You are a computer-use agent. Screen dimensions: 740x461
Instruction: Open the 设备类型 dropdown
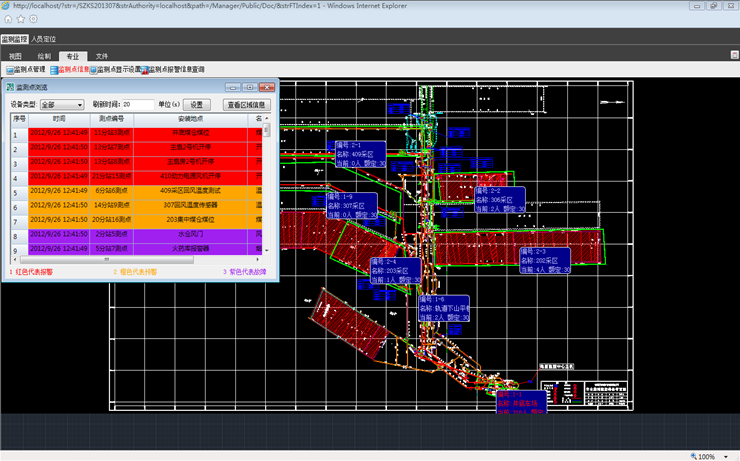(62, 104)
